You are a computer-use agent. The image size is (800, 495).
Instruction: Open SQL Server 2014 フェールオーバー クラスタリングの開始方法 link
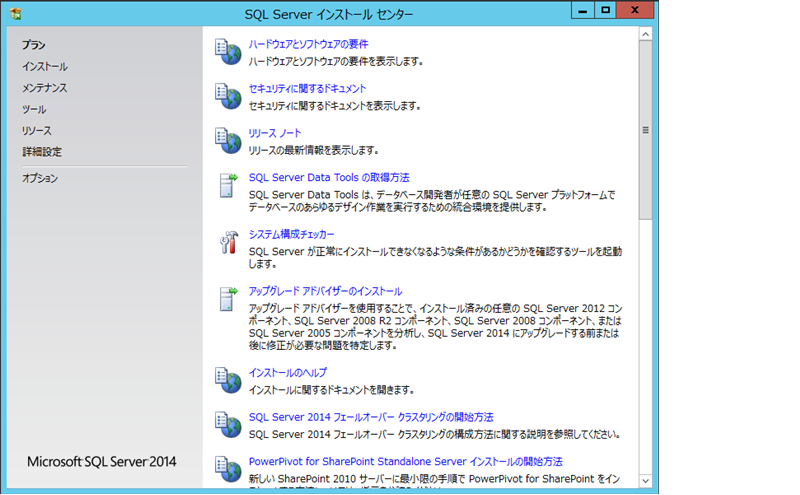(371, 417)
